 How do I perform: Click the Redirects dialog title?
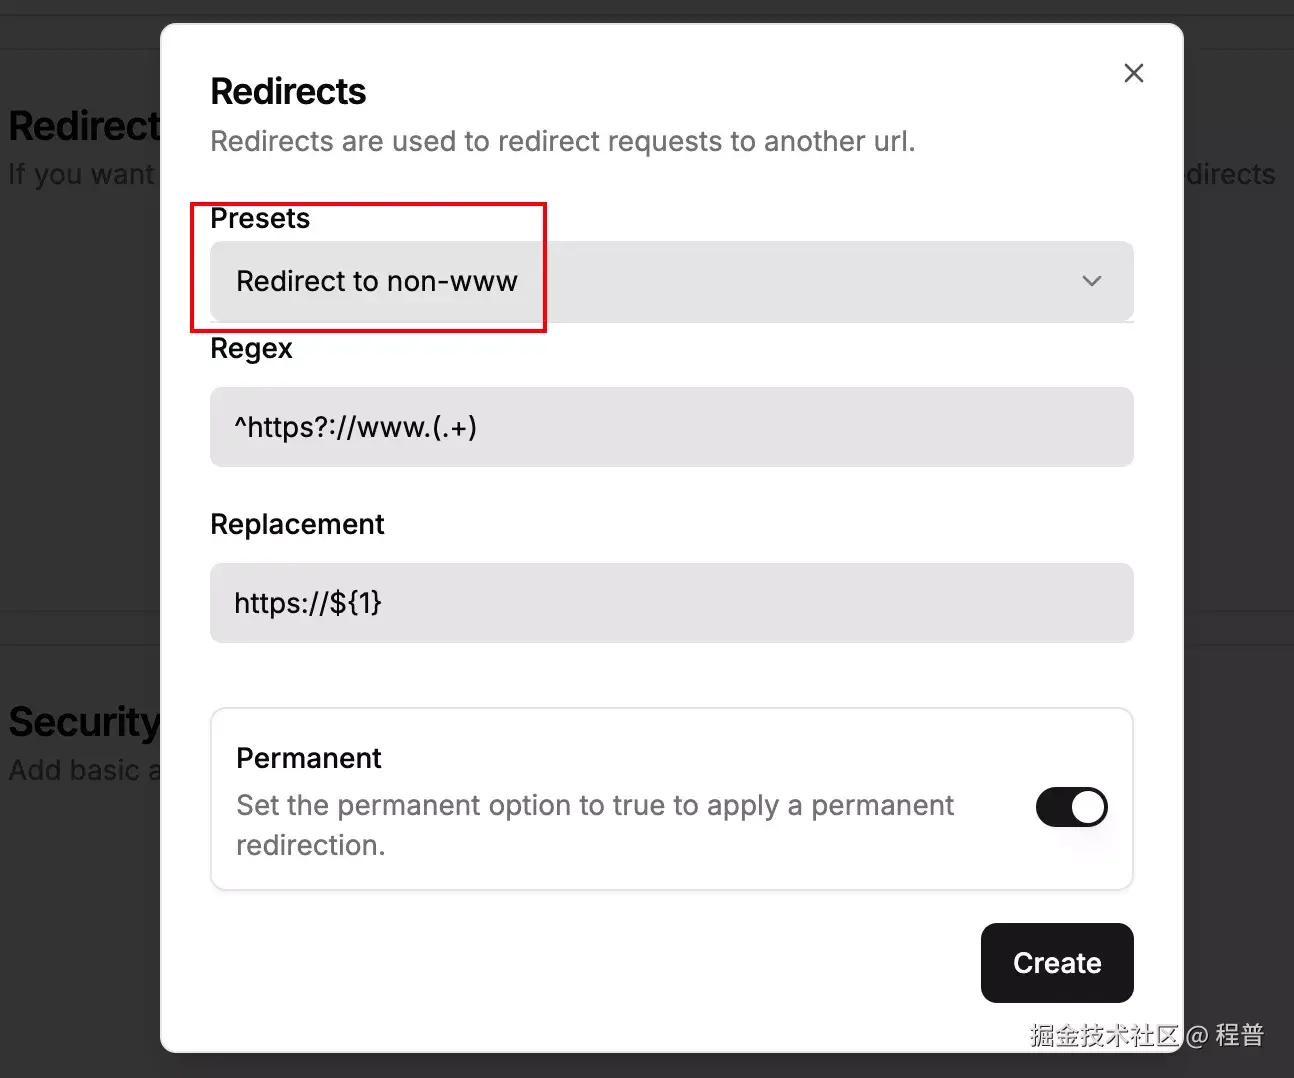pos(288,90)
